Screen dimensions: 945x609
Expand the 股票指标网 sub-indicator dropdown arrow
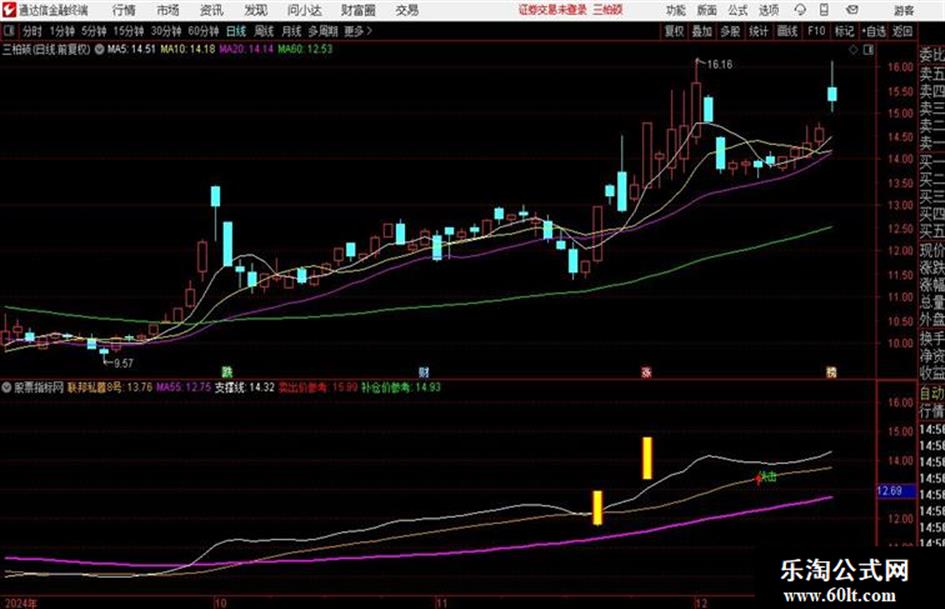[6, 387]
